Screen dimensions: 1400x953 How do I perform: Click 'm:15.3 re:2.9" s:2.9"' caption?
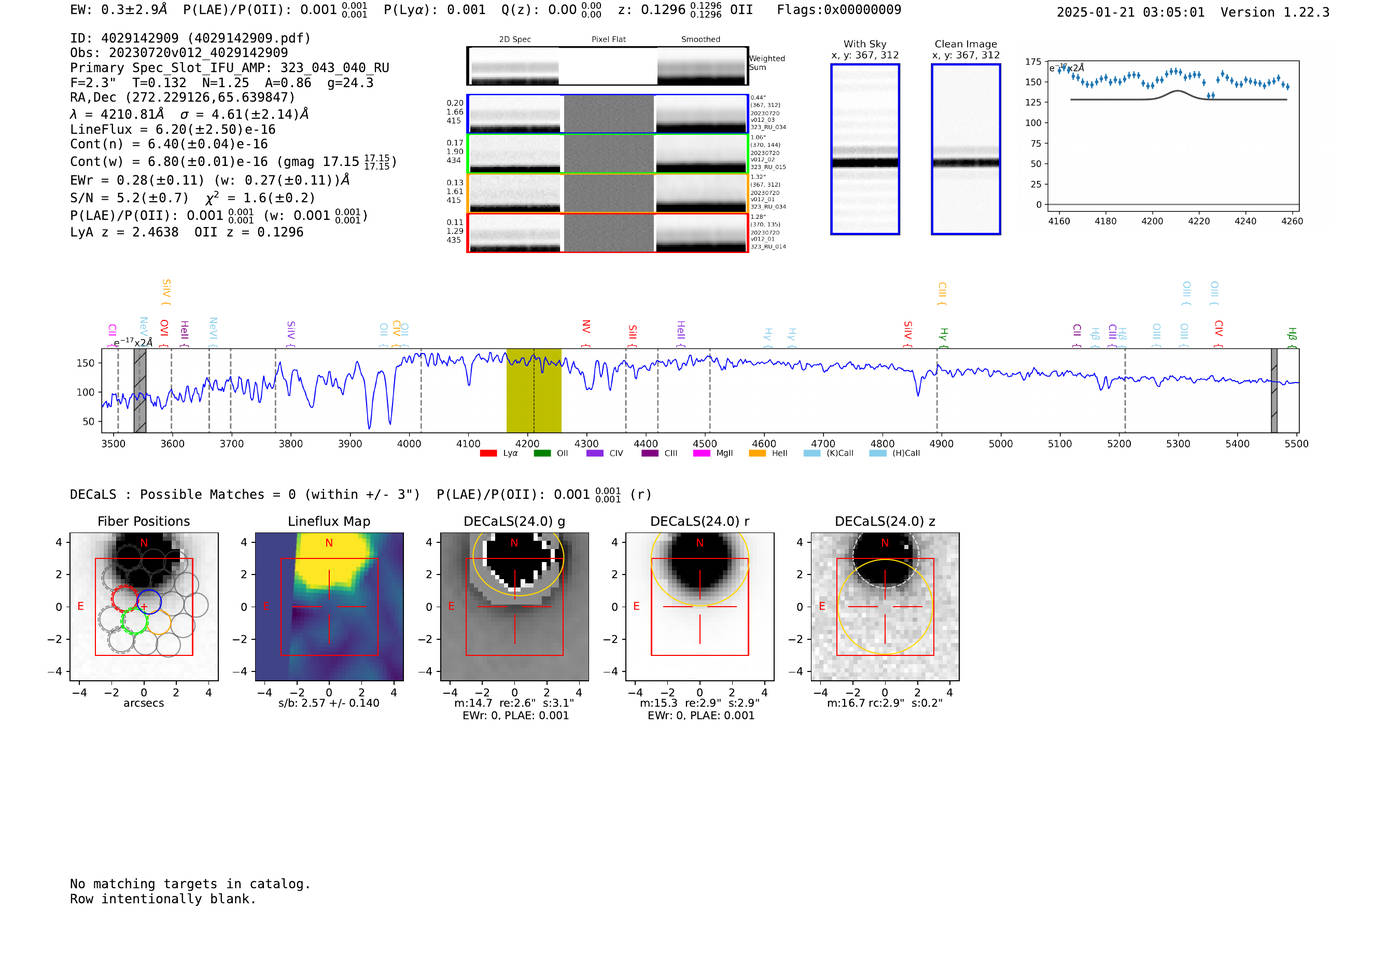tap(700, 703)
